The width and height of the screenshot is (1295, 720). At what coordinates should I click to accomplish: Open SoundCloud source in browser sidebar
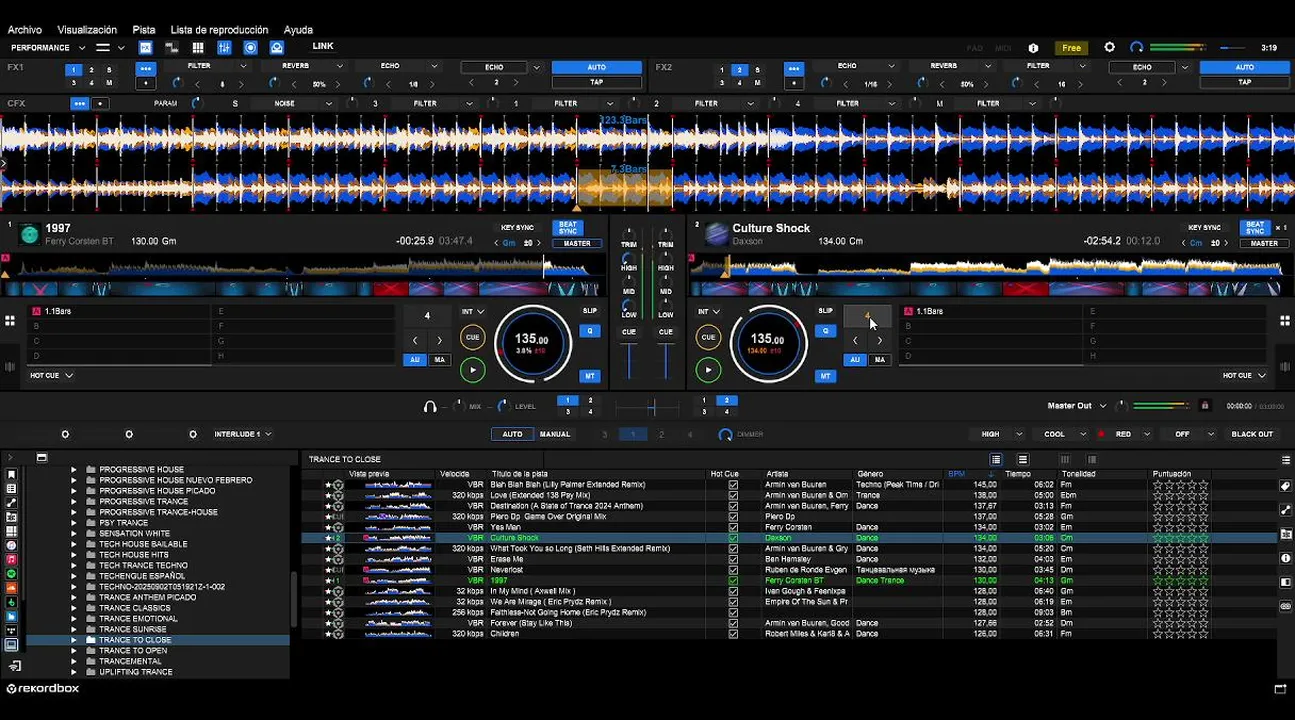(11, 588)
